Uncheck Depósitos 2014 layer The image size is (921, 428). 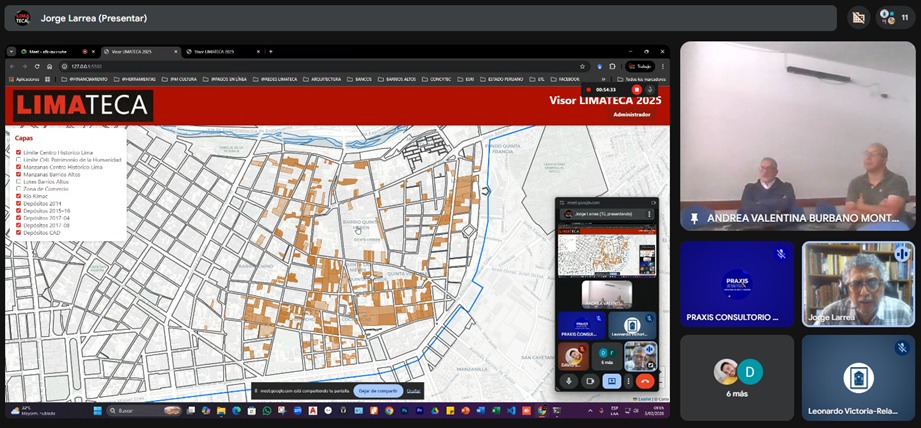[19, 204]
